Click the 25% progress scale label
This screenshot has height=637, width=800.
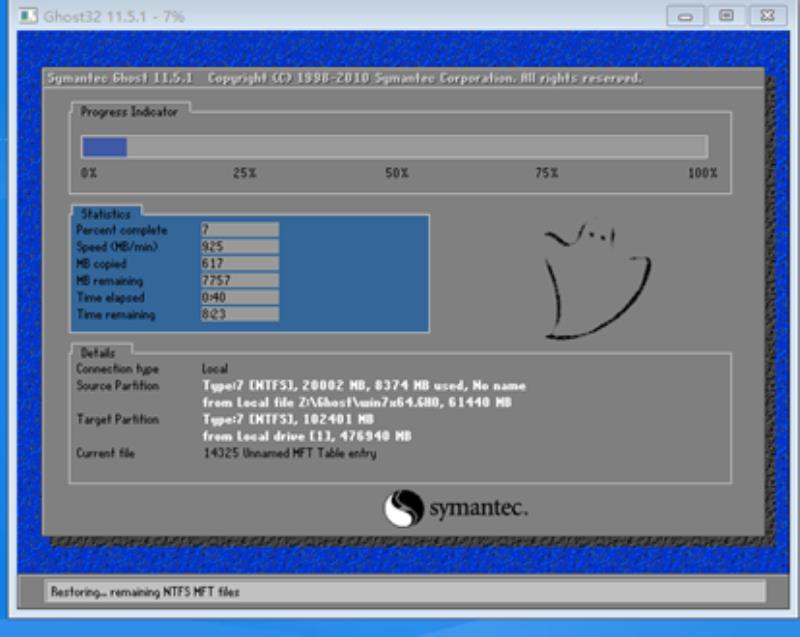point(244,173)
